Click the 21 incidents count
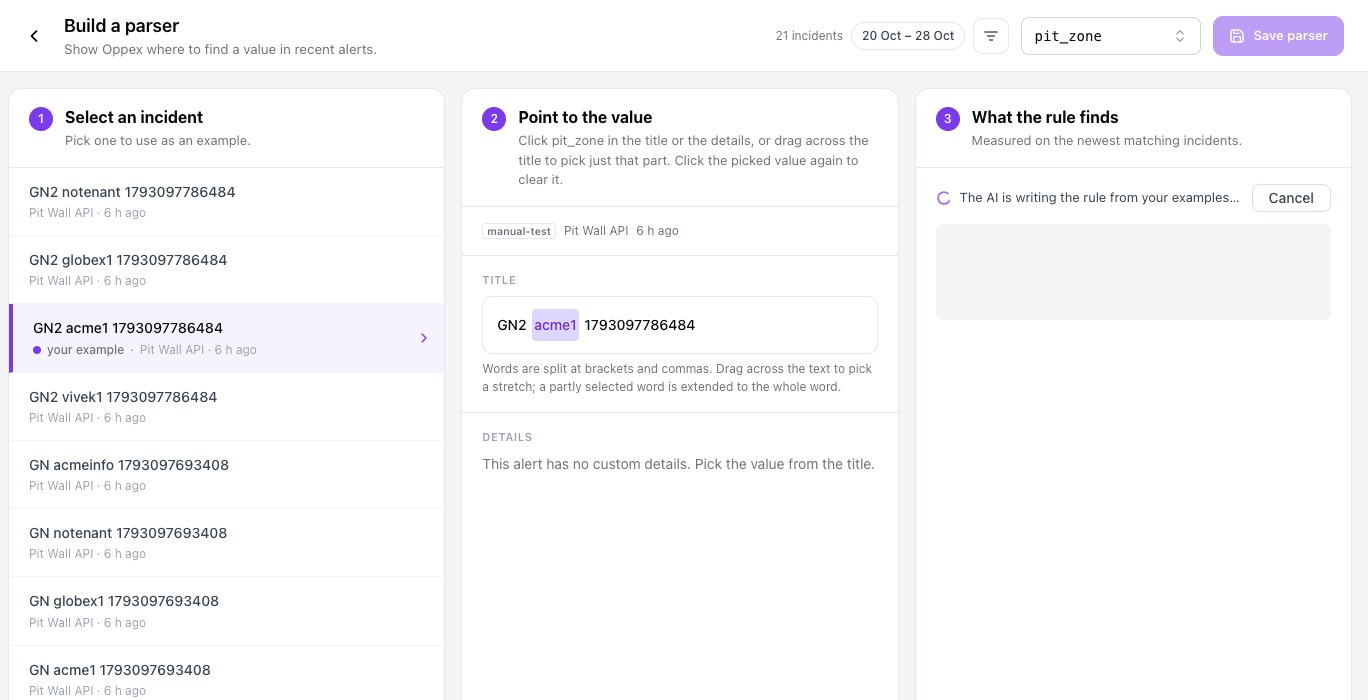 click(x=809, y=36)
